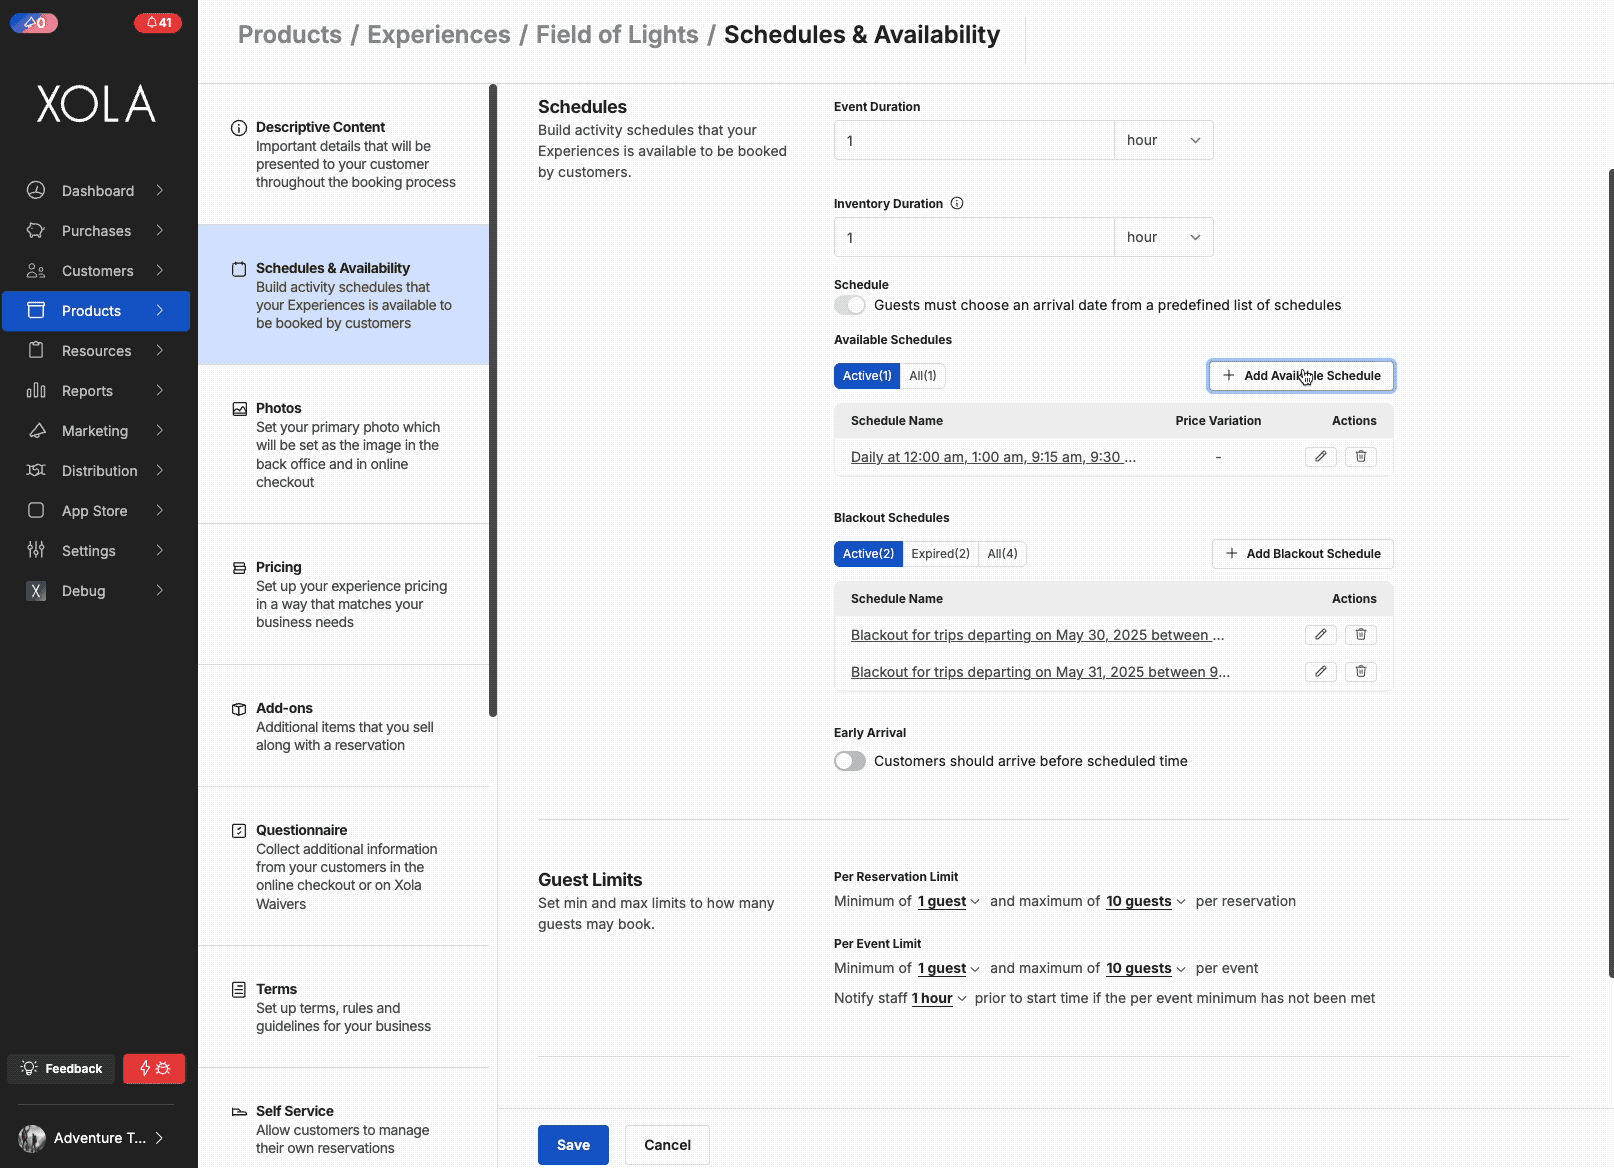Delete the Daily available schedule

tap(1361, 457)
